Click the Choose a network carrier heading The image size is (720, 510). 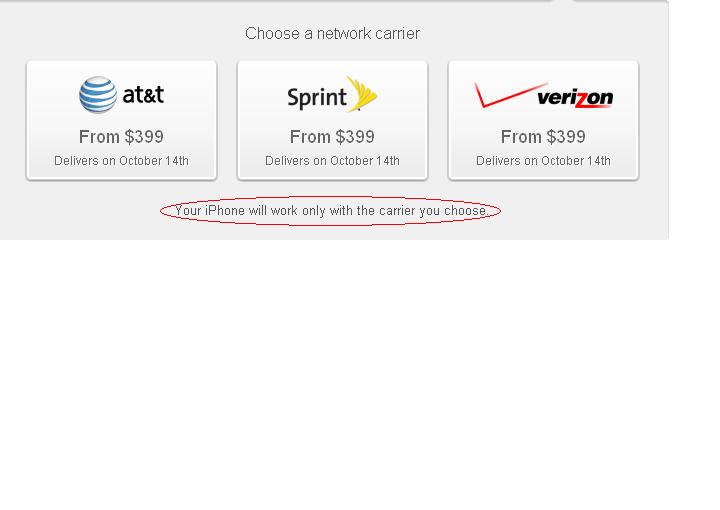point(332,34)
